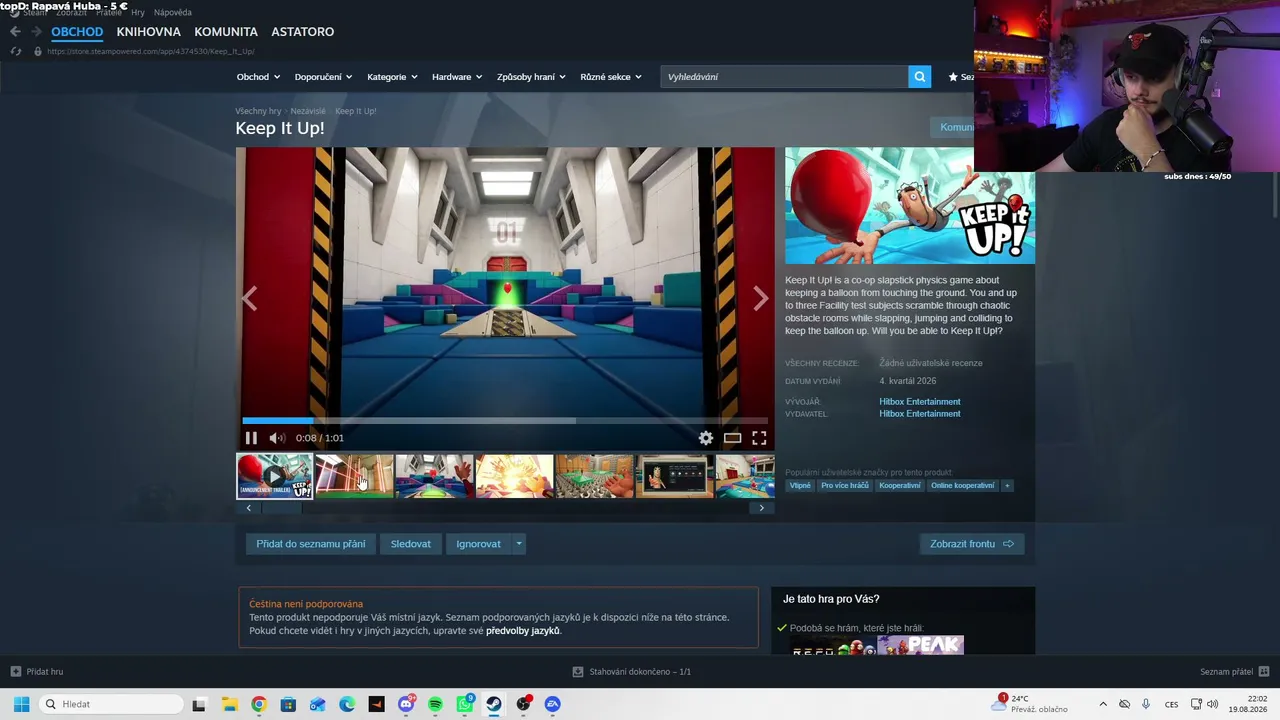Select the explosion screenshot thumbnail
1280x720 pixels.
(x=514, y=476)
